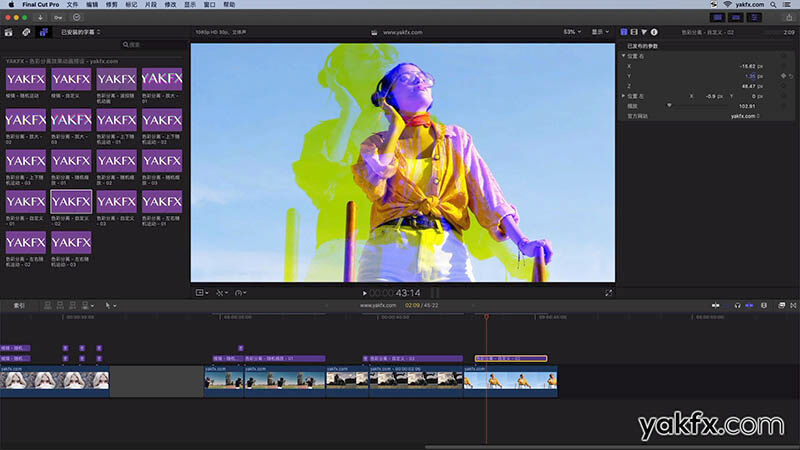The image size is (800, 450).
Task: Reset the Y parameter with arrow icon
Action: click(790, 76)
